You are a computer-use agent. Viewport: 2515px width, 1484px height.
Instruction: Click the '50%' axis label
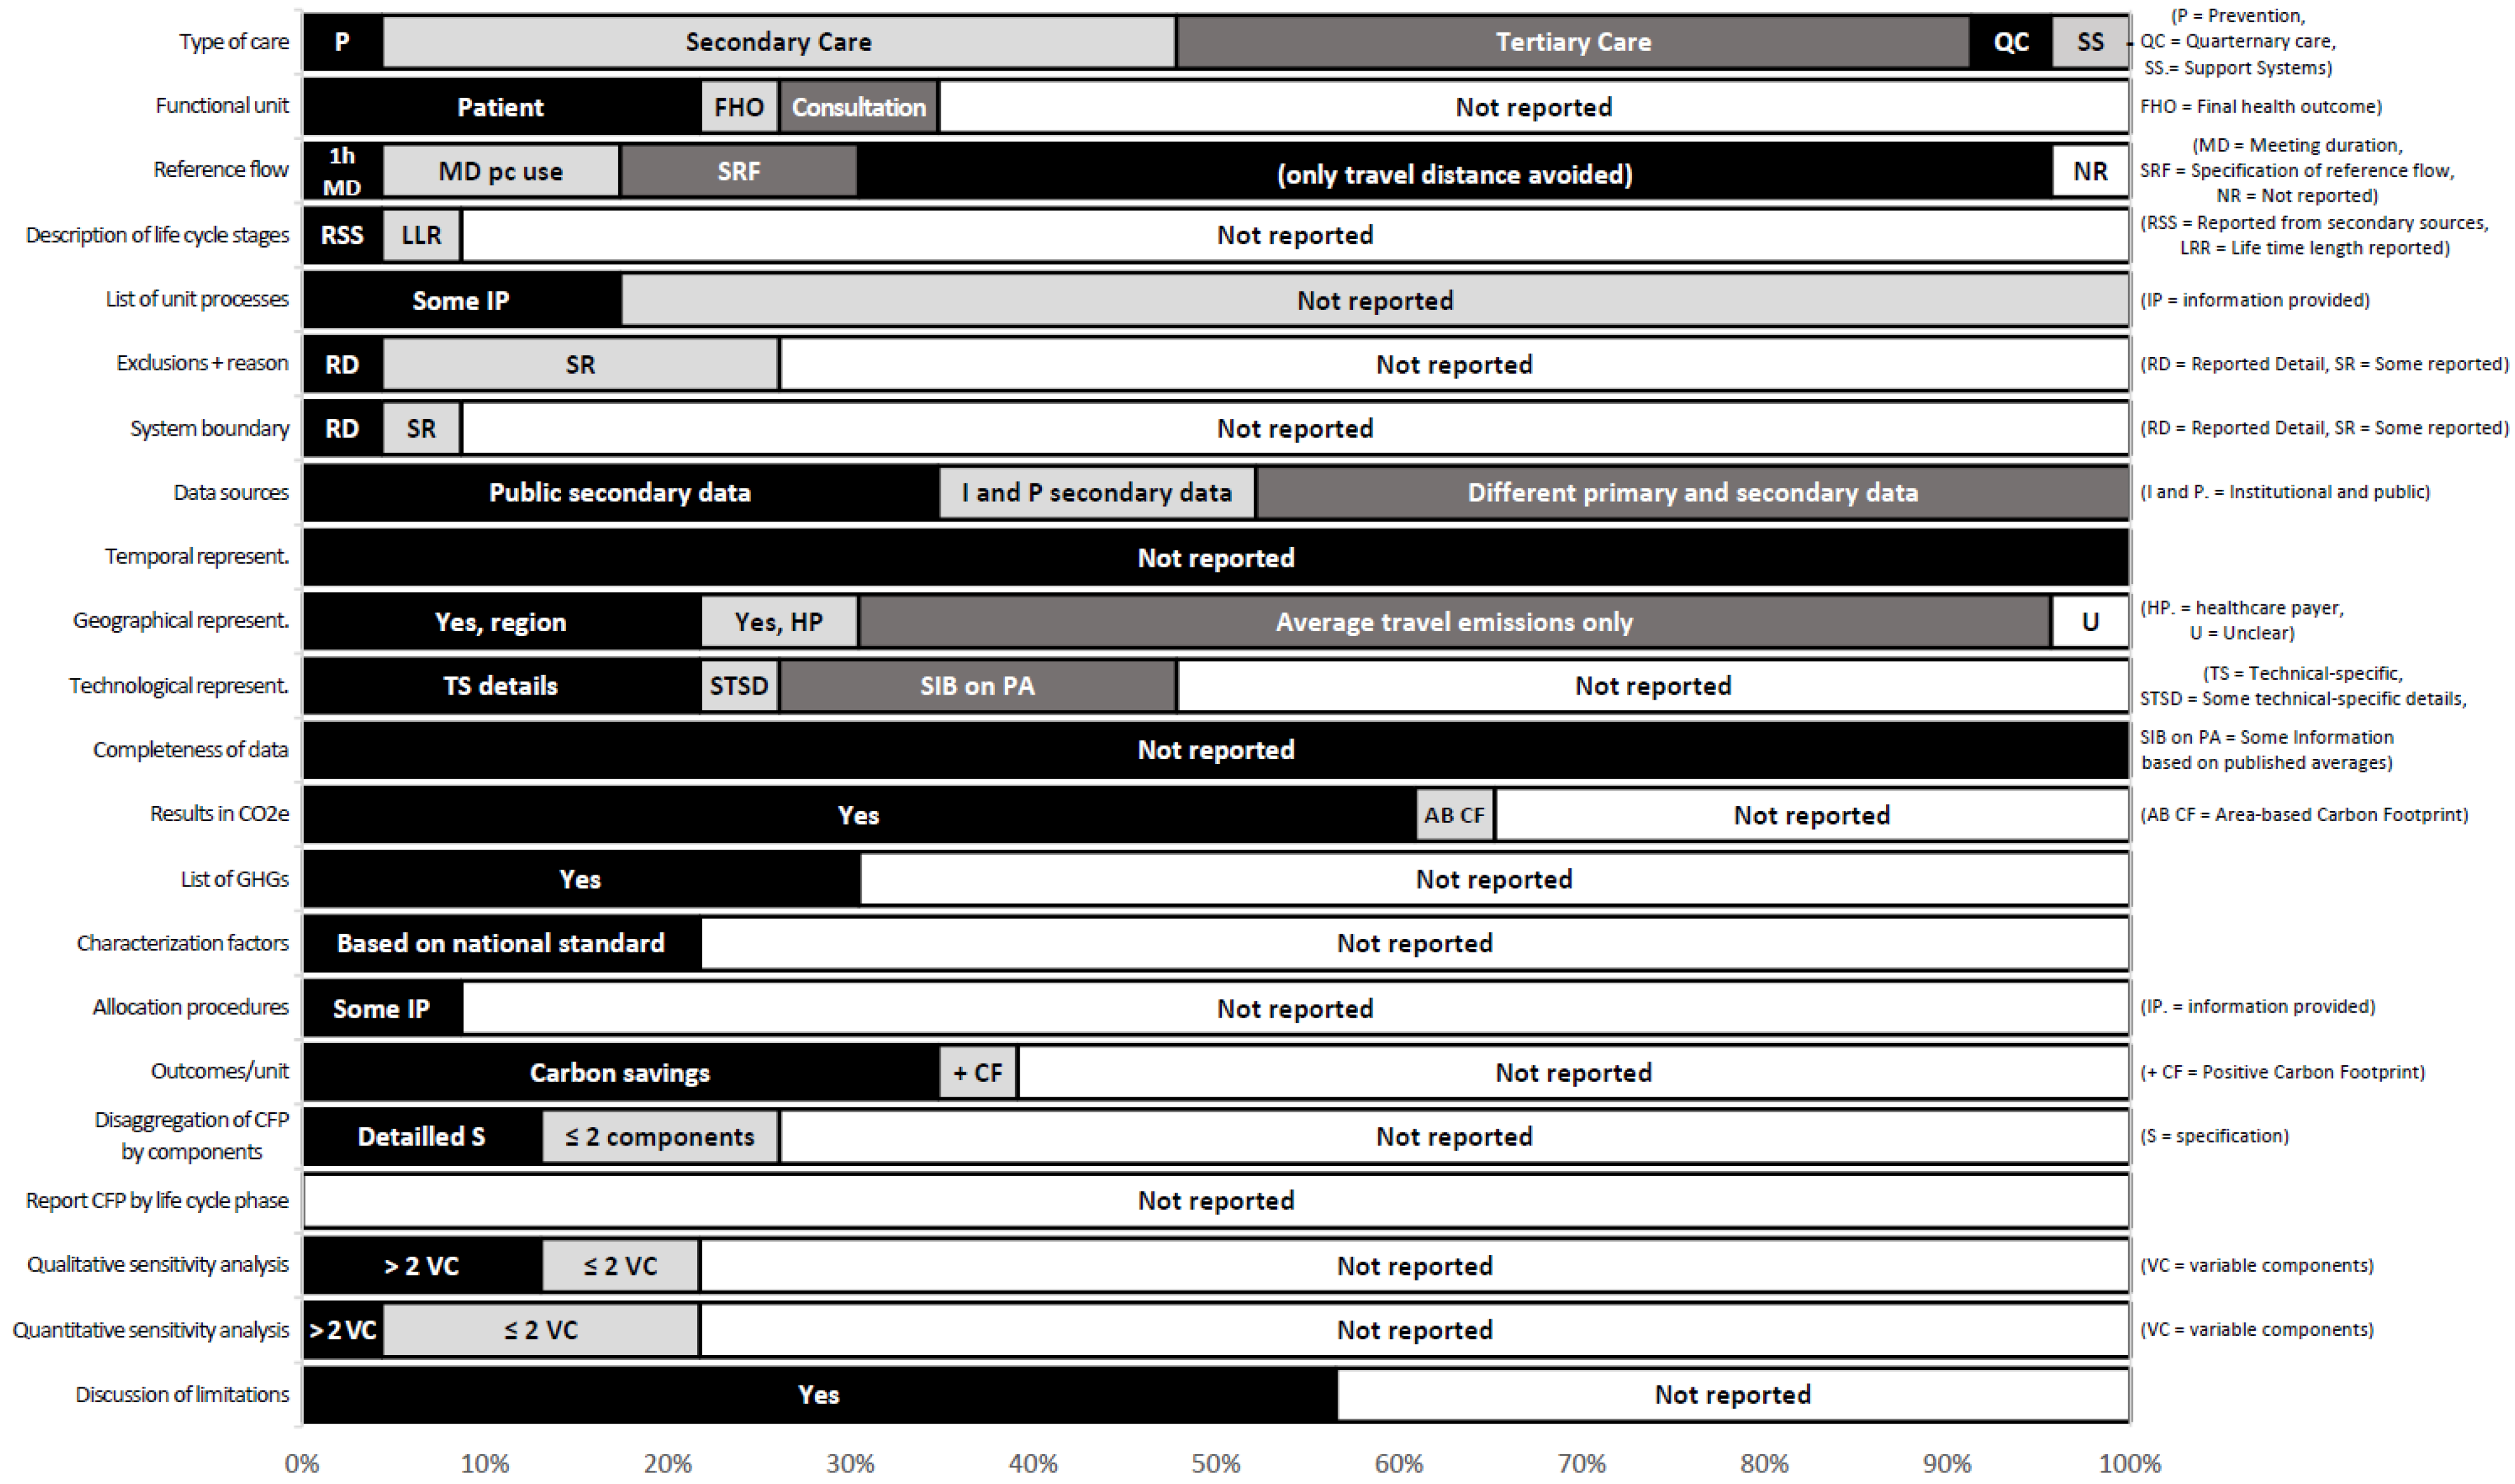pyautogui.click(x=1216, y=1463)
